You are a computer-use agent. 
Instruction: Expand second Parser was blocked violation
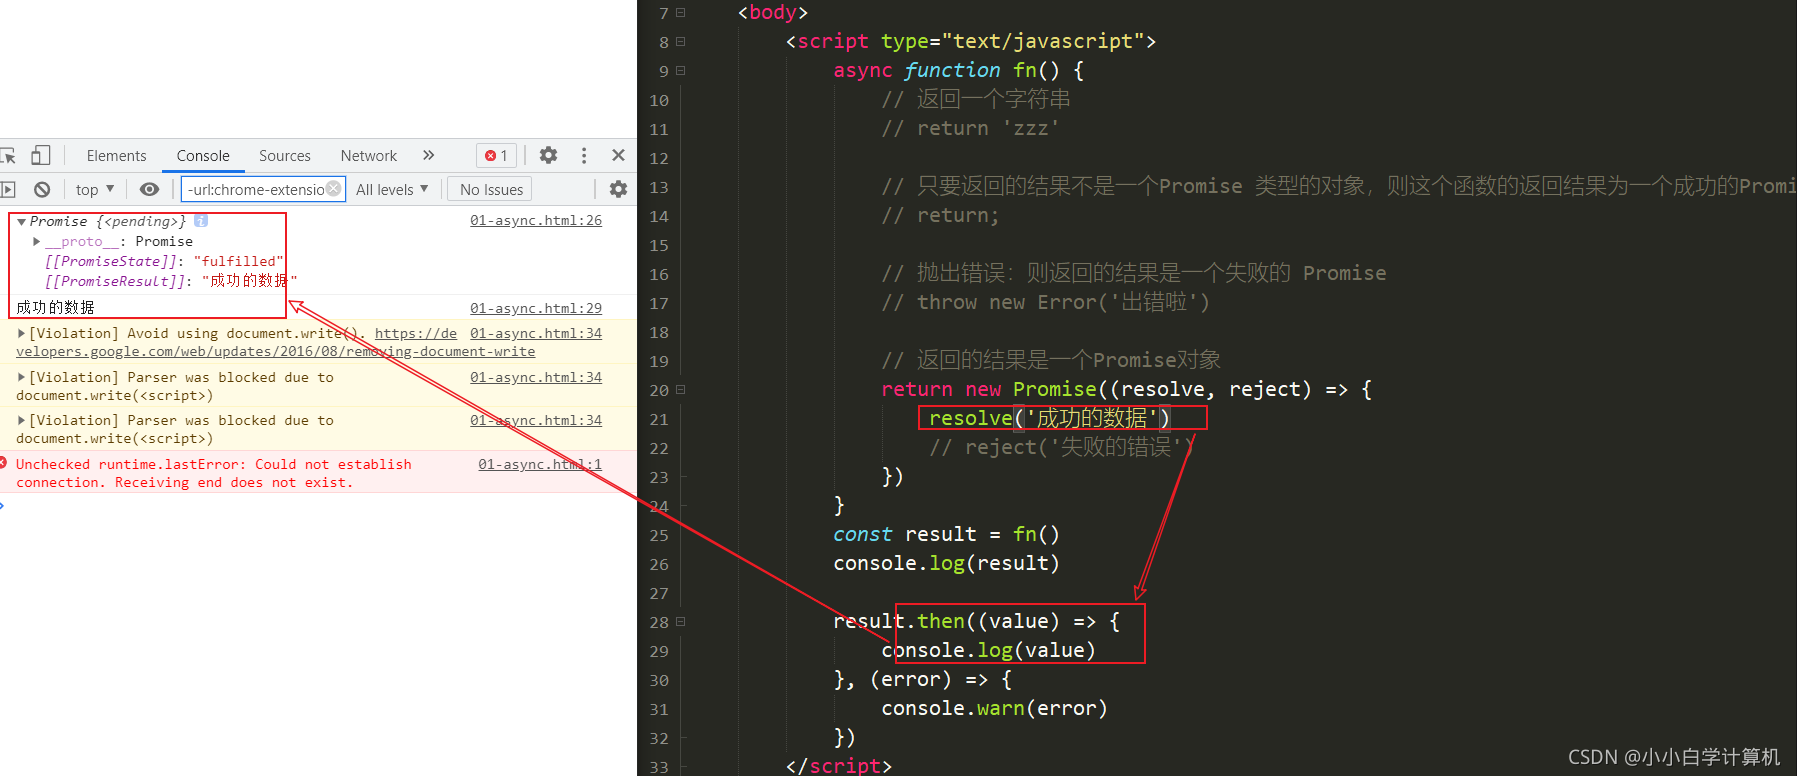point(22,420)
